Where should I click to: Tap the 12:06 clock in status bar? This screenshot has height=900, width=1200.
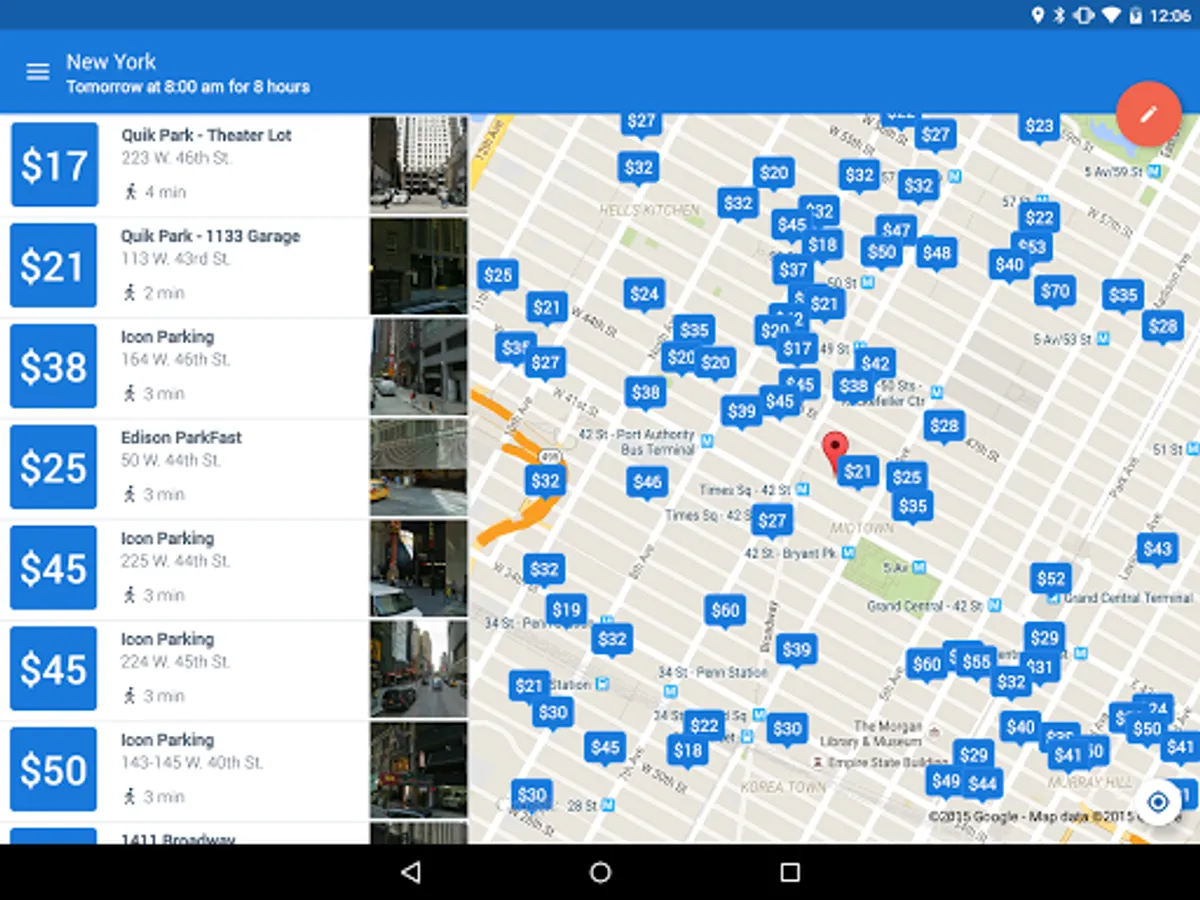pos(1170,15)
